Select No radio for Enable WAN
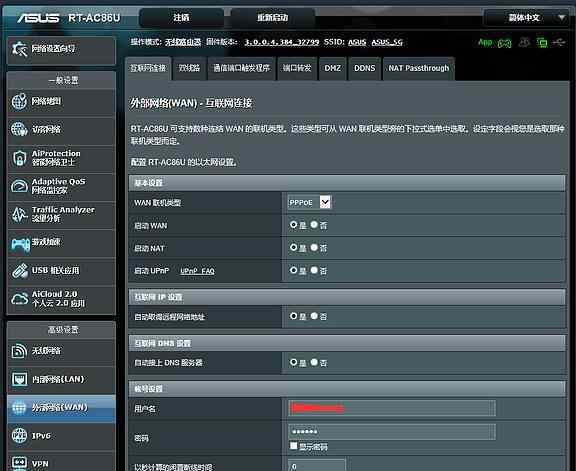Image resolution: width=576 pixels, height=471 pixels. point(314,224)
